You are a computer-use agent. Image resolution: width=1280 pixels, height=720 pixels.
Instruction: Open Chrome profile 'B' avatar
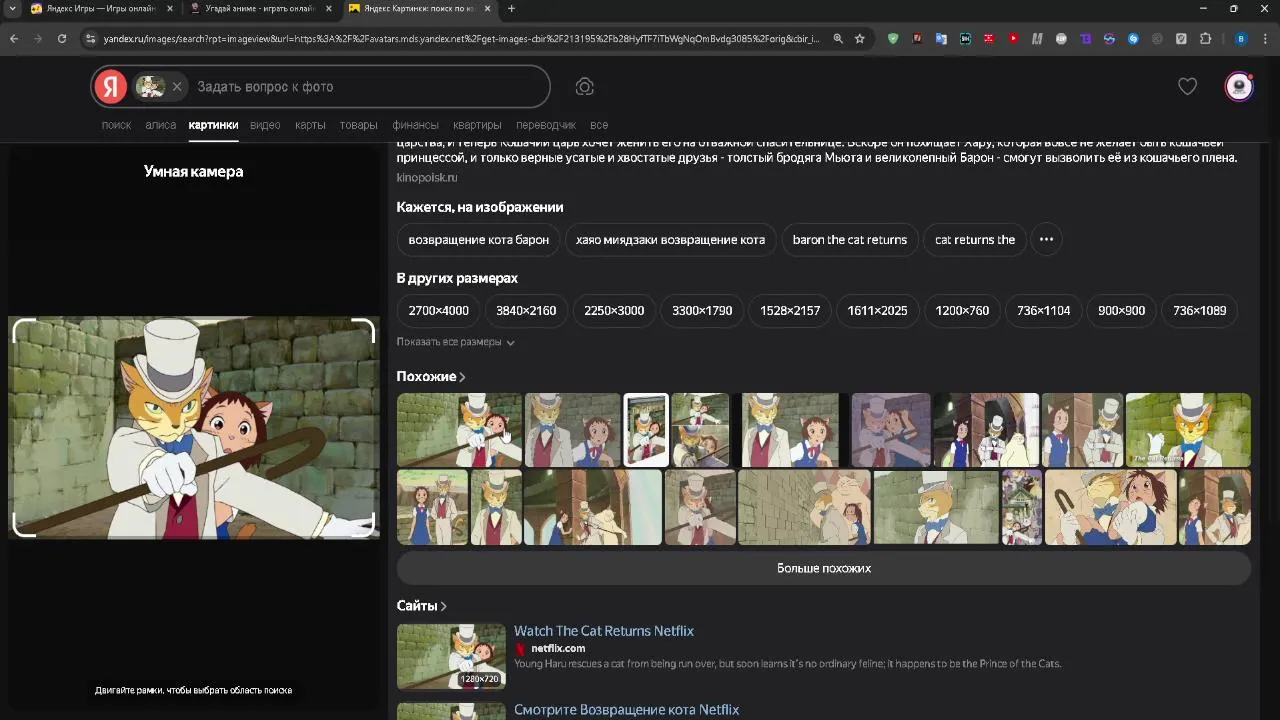tap(1241, 39)
